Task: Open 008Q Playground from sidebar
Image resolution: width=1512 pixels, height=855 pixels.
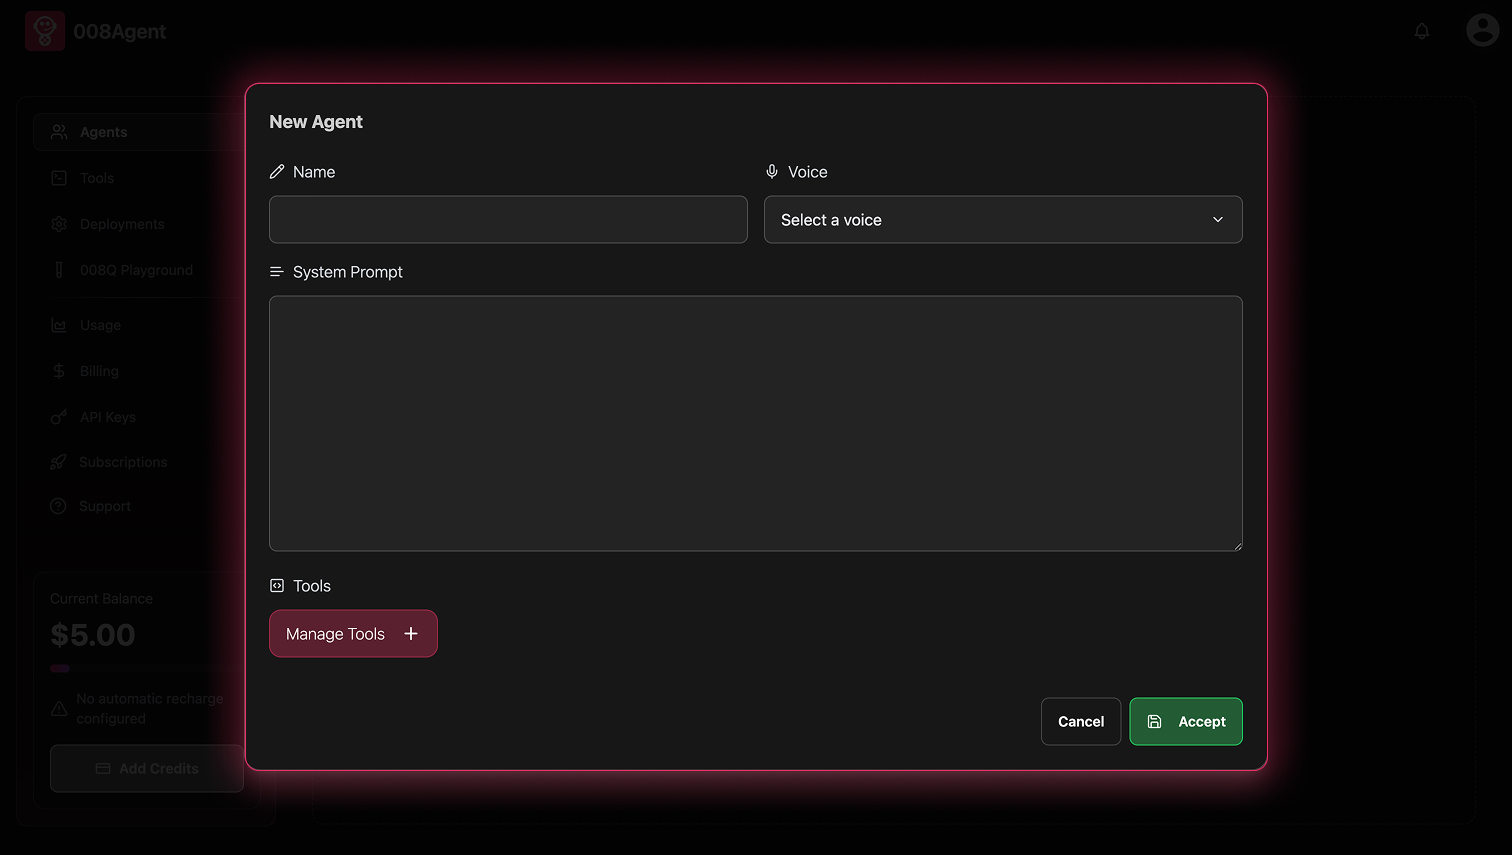Action: 136,270
